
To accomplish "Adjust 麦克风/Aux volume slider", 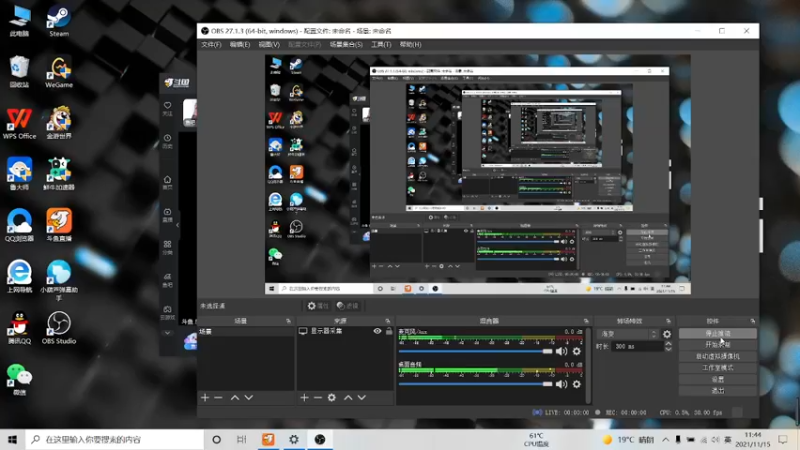I will pyautogui.click(x=476, y=352).
